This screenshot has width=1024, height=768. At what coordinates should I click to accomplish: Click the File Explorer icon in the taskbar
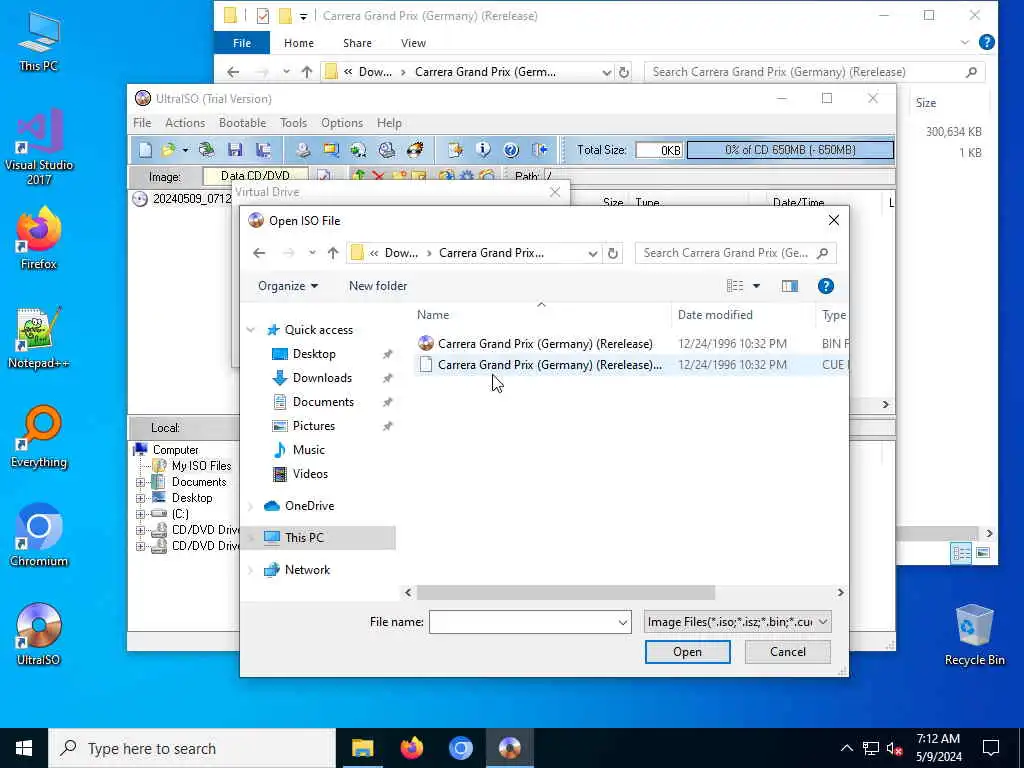362,748
